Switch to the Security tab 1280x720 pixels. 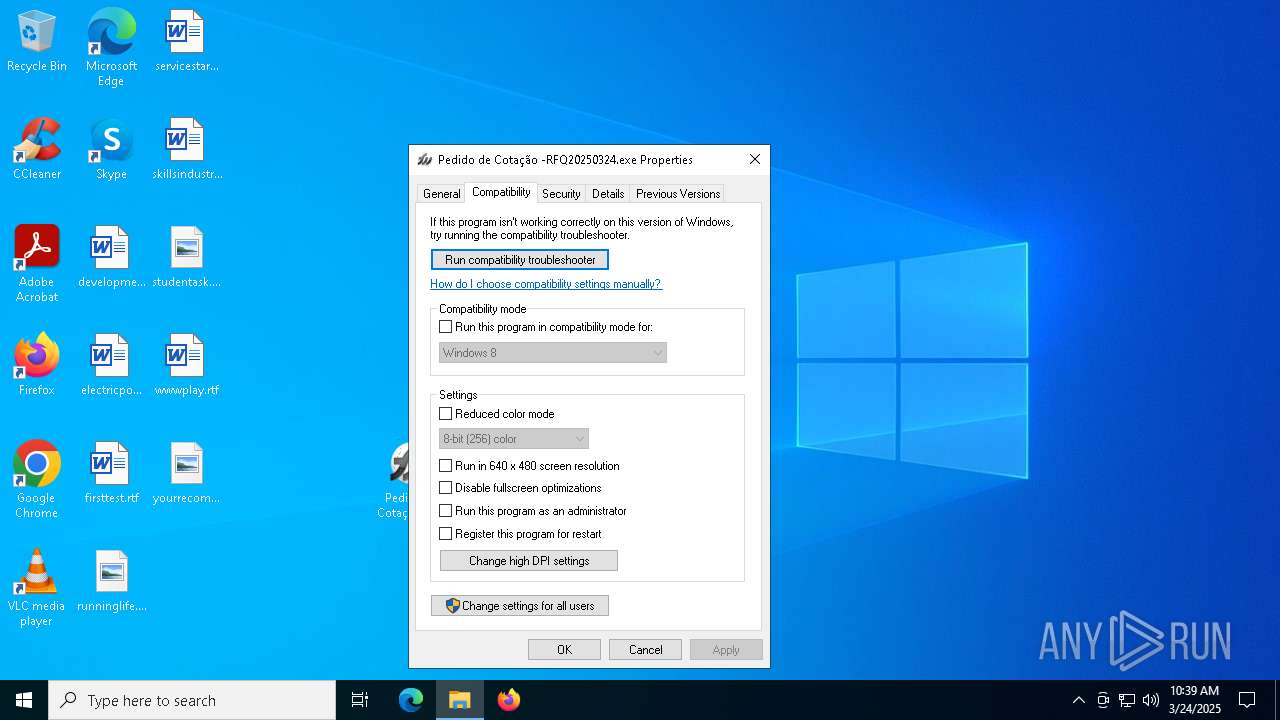point(561,194)
